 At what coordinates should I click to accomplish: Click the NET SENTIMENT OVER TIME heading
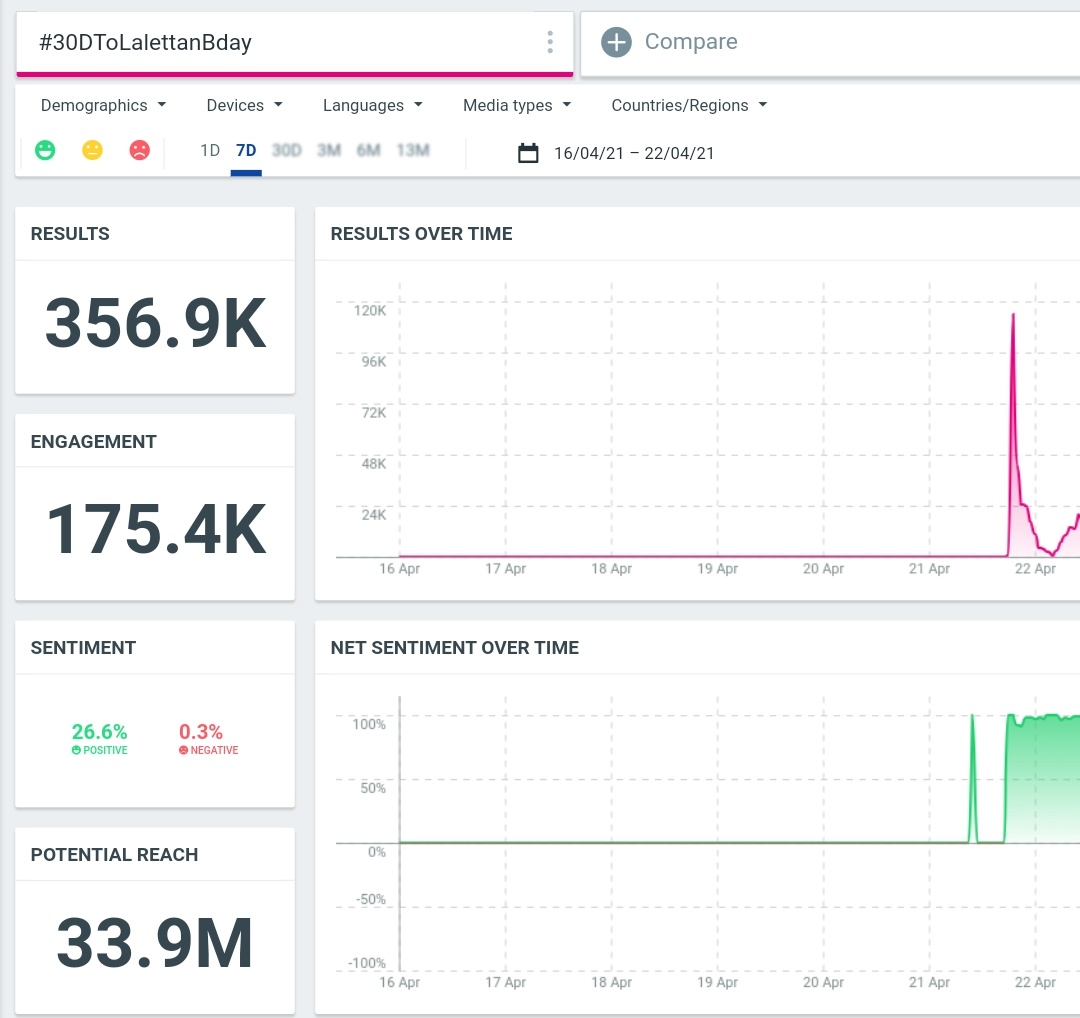pyautogui.click(x=455, y=648)
